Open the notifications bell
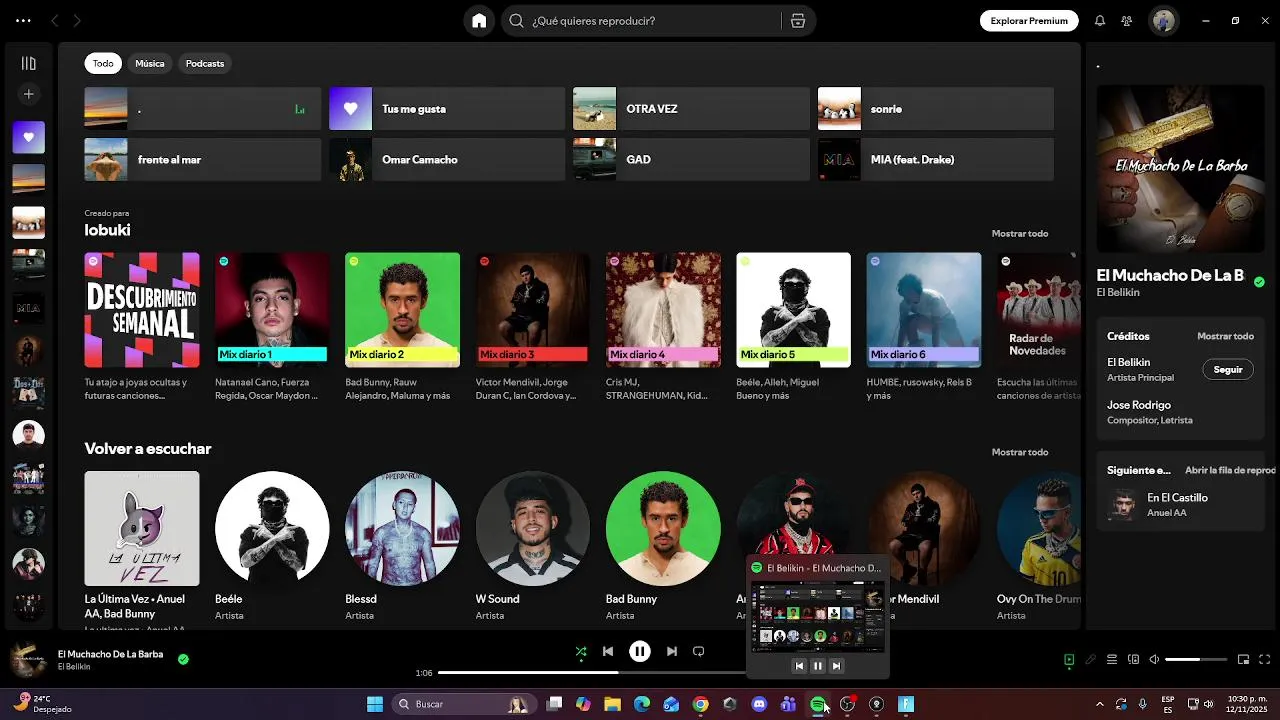 pyautogui.click(x=1100, y=21)
